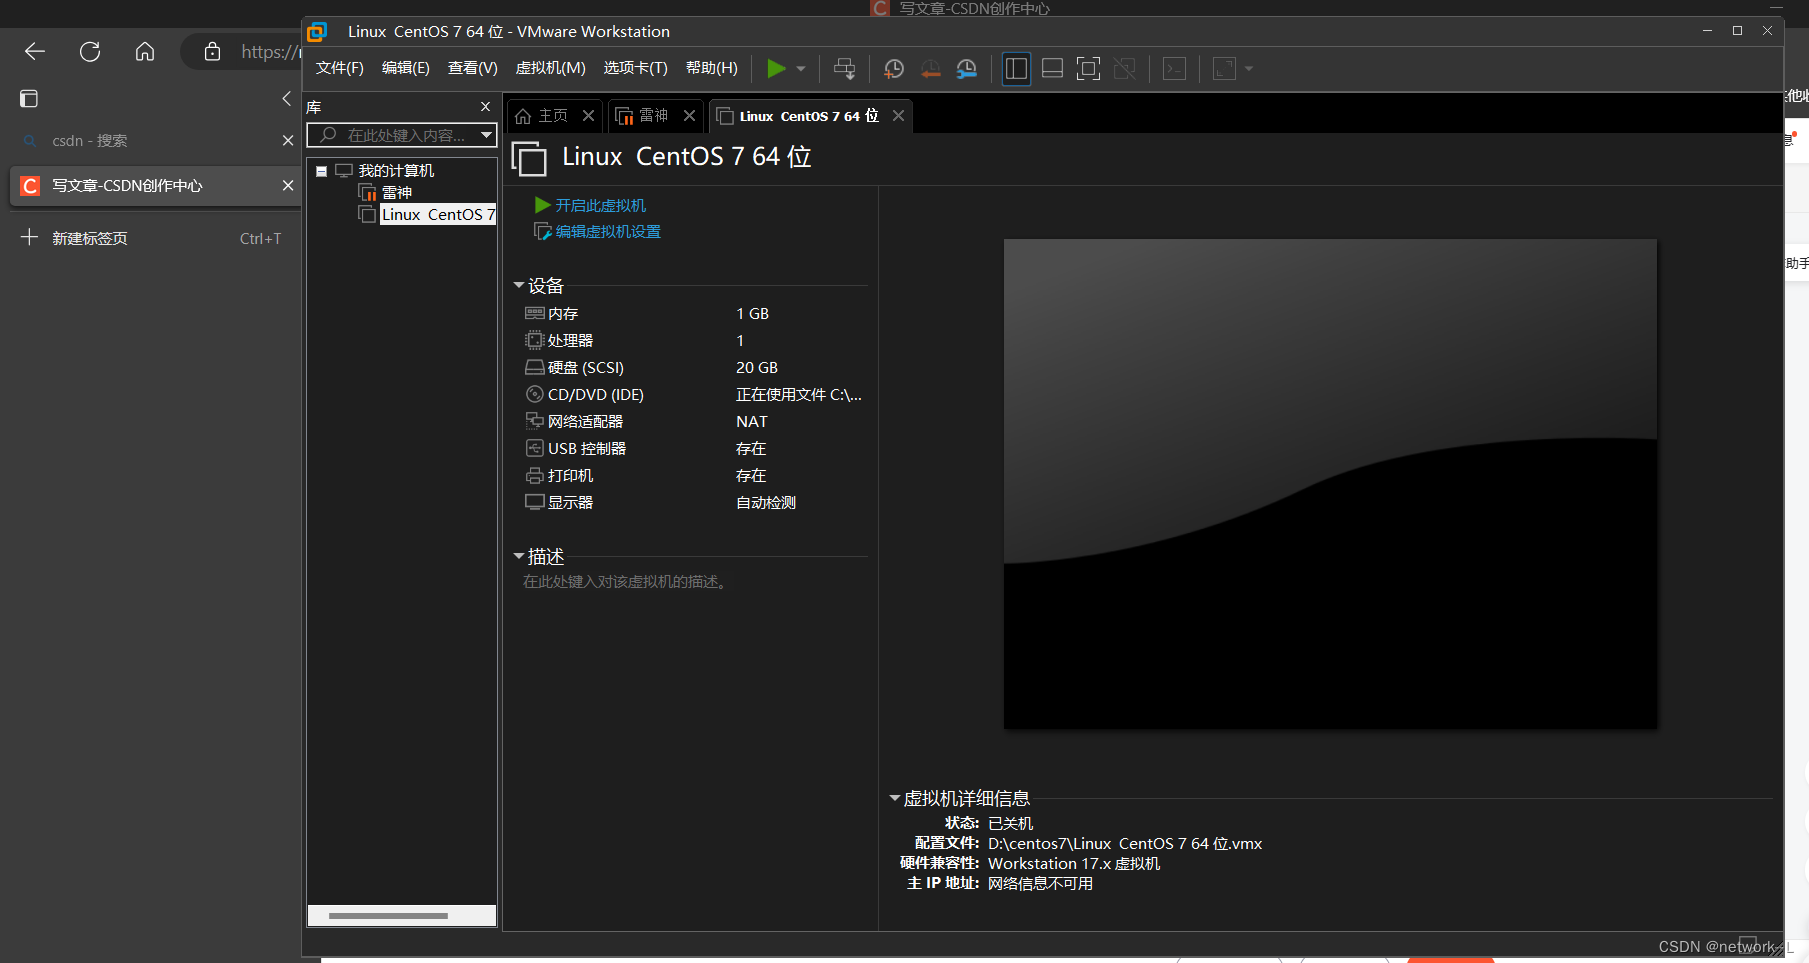Open the stretch display dropdown arrow
1809x963 pixels.
(1249, 69)
